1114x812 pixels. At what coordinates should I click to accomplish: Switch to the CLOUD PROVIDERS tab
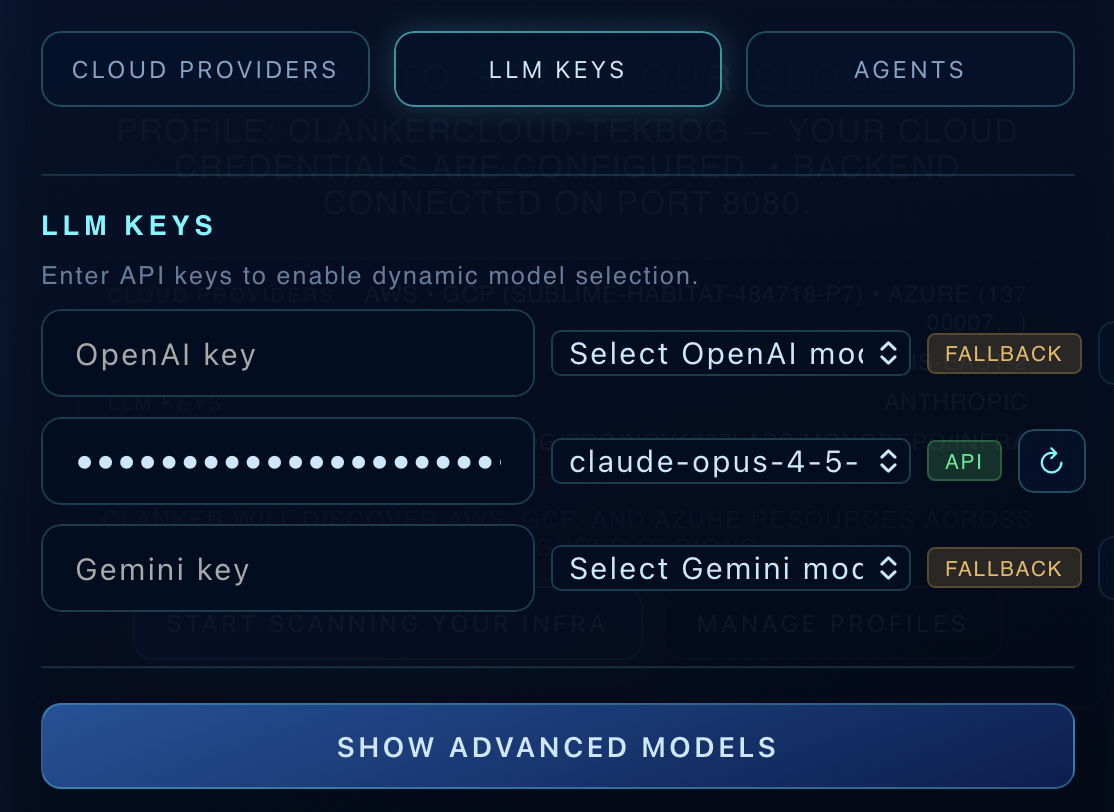[x=205, y=69]
